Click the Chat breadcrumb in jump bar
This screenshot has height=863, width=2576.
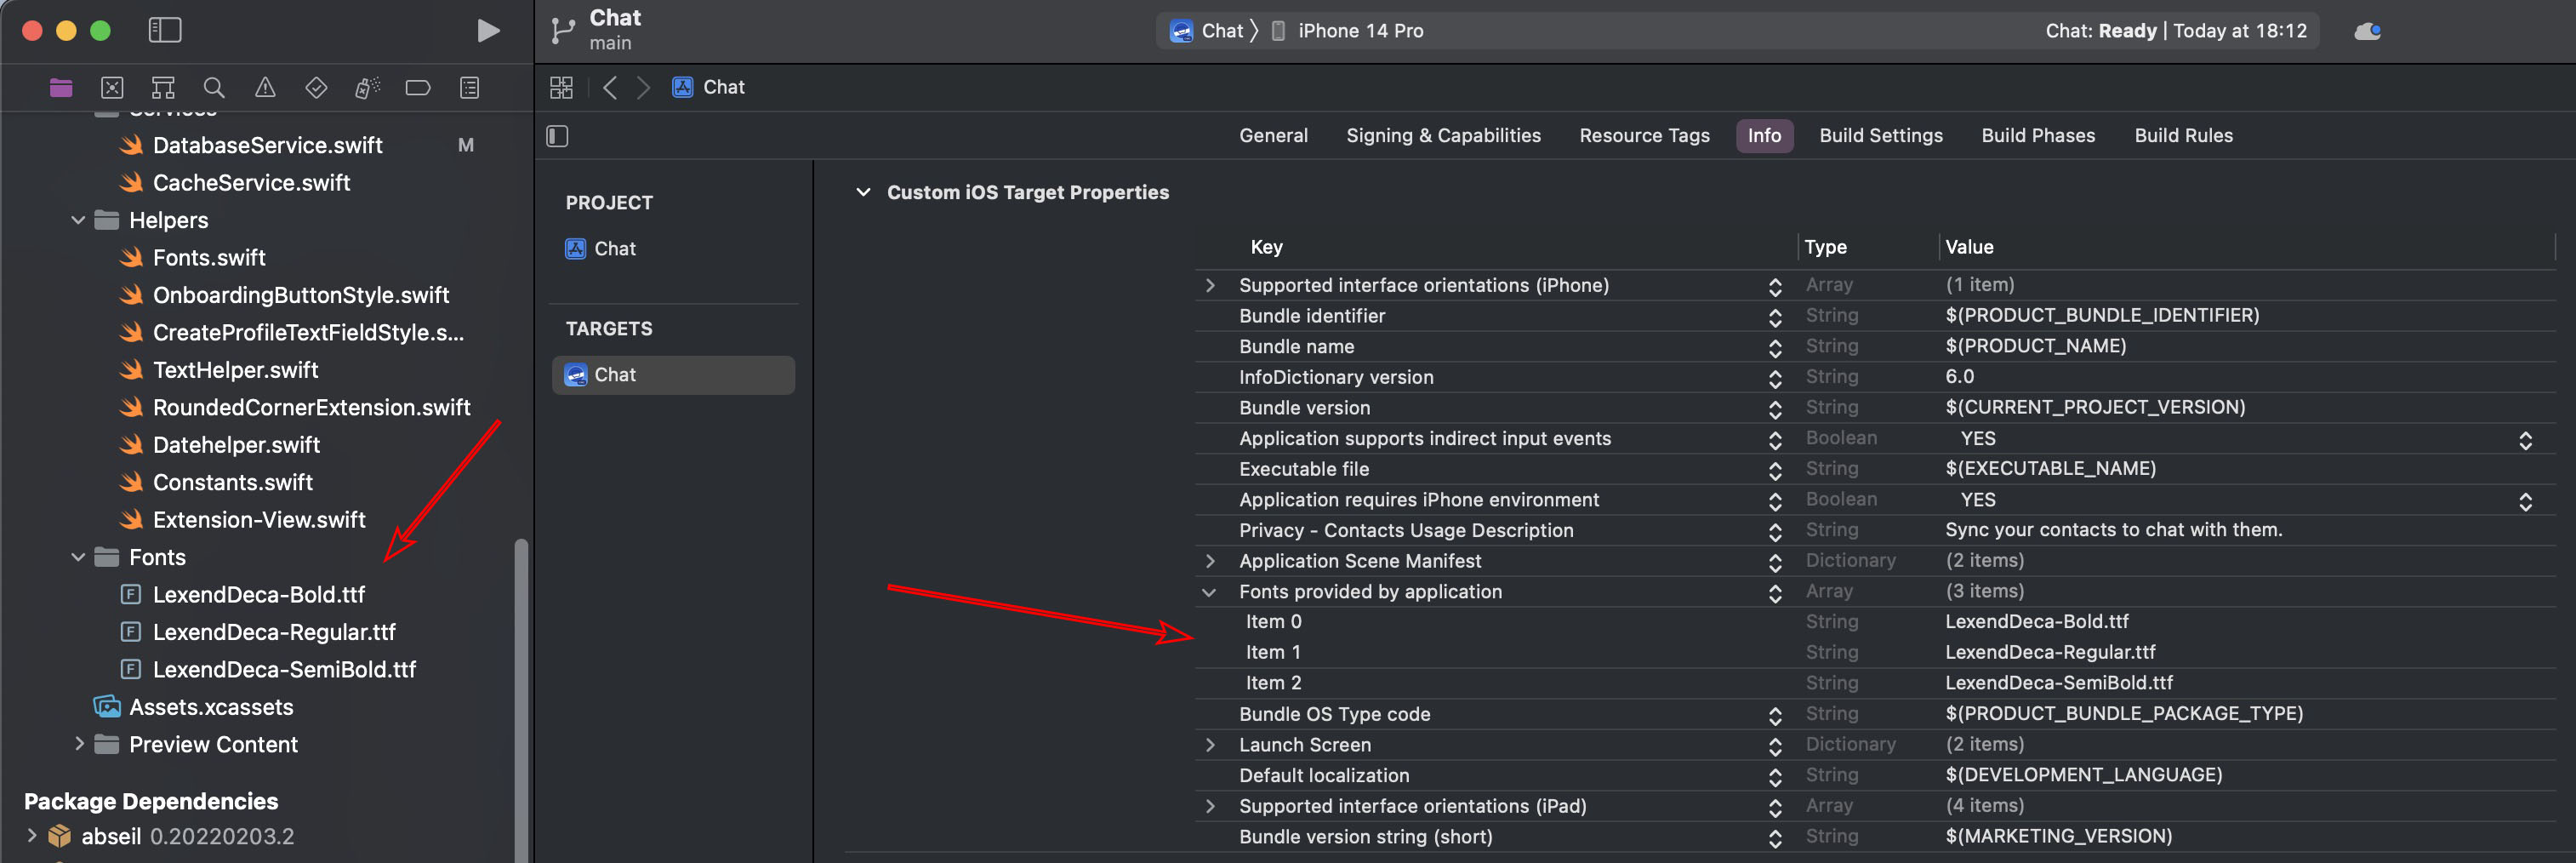pyautogui.click(x=709, y=87)
